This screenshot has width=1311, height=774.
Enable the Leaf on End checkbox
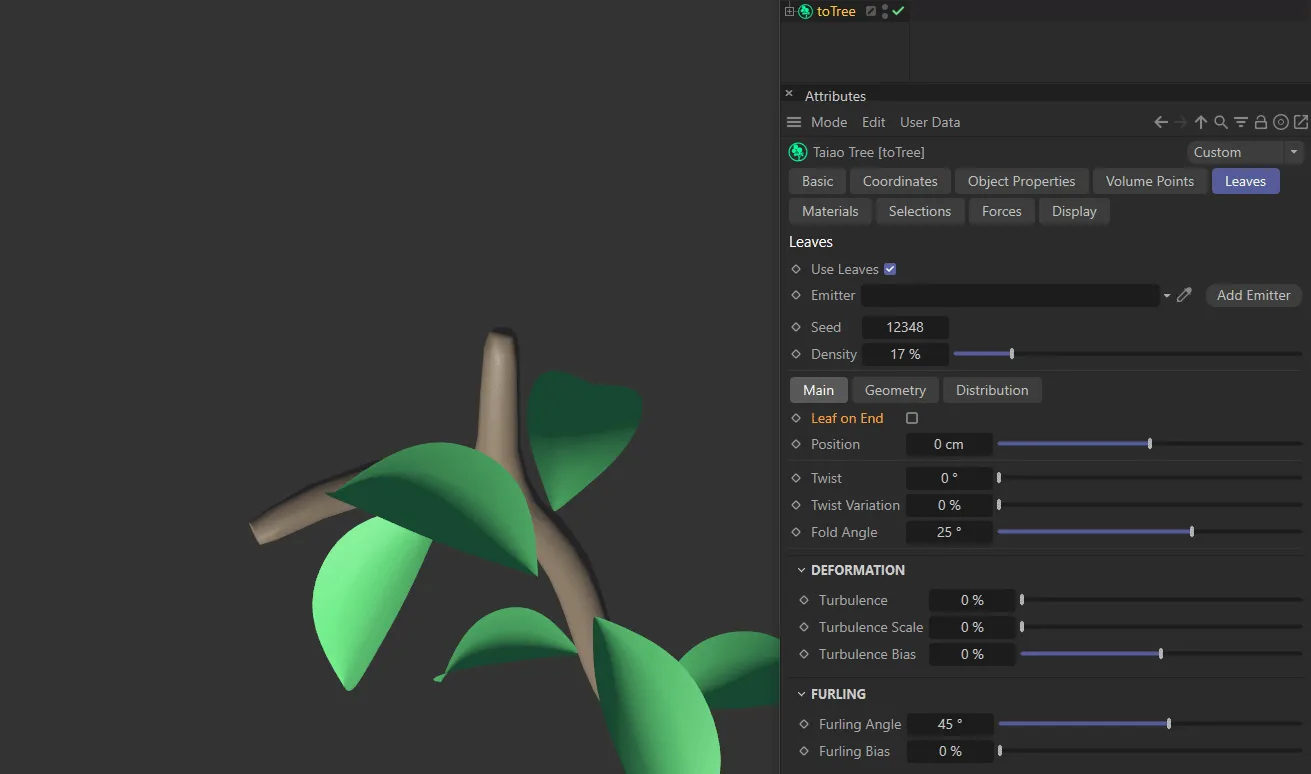[x=911, y=418]
